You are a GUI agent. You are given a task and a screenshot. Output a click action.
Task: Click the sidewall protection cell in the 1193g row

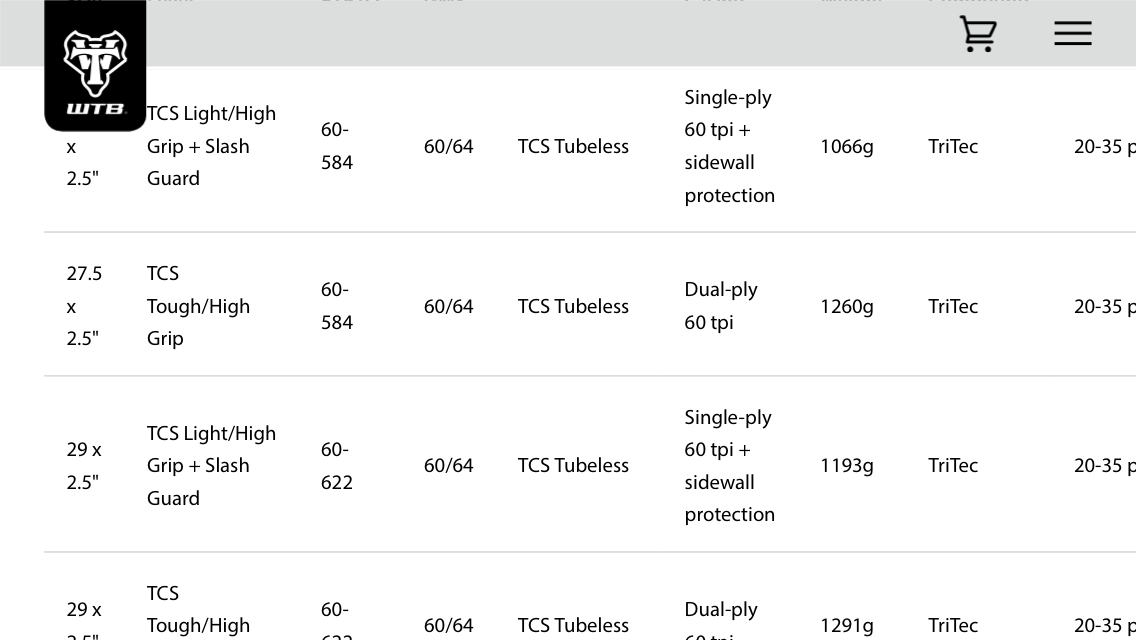pyautogui.click(x=729, y=465)
